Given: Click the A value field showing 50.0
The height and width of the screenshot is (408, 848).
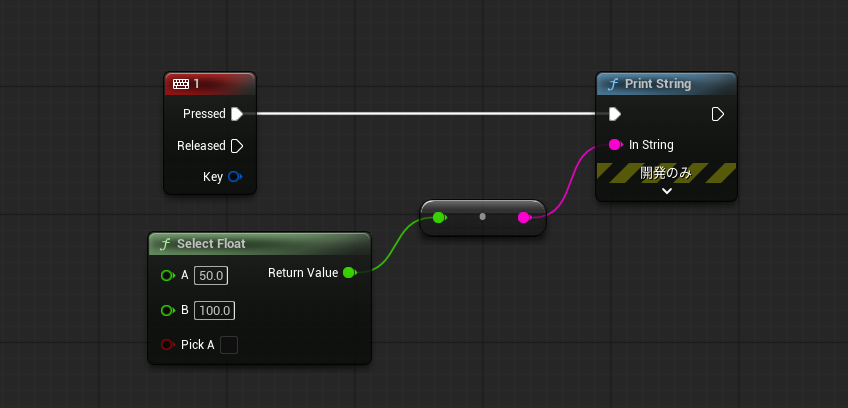Looking at the screenshot, I should click(x=210, y=276).
